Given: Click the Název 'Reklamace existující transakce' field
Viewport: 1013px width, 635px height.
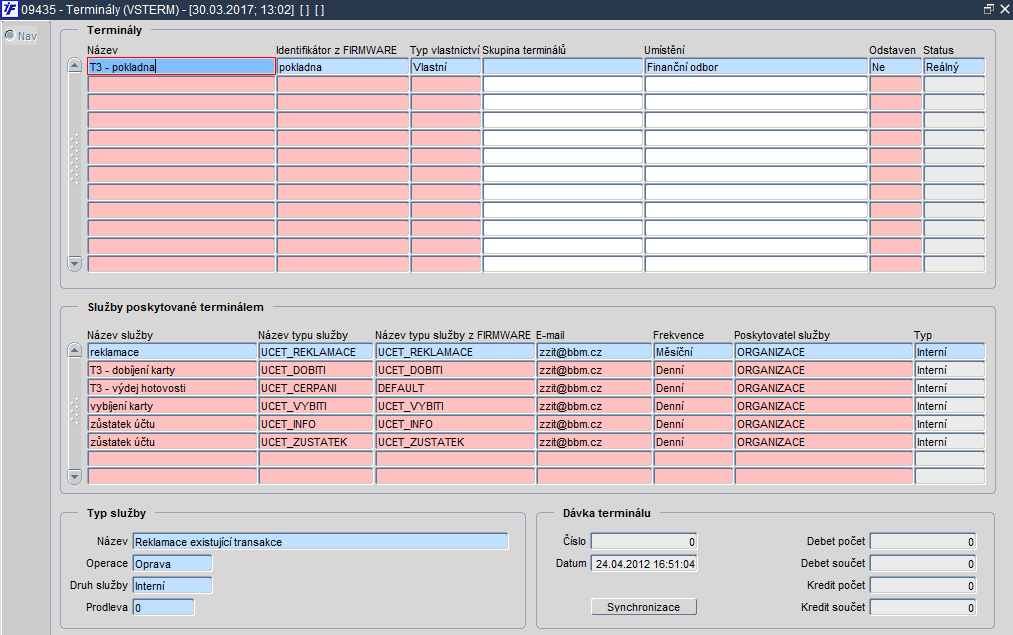Looking at the screenshot, I should pyautogui.click(x=320, y=541).
